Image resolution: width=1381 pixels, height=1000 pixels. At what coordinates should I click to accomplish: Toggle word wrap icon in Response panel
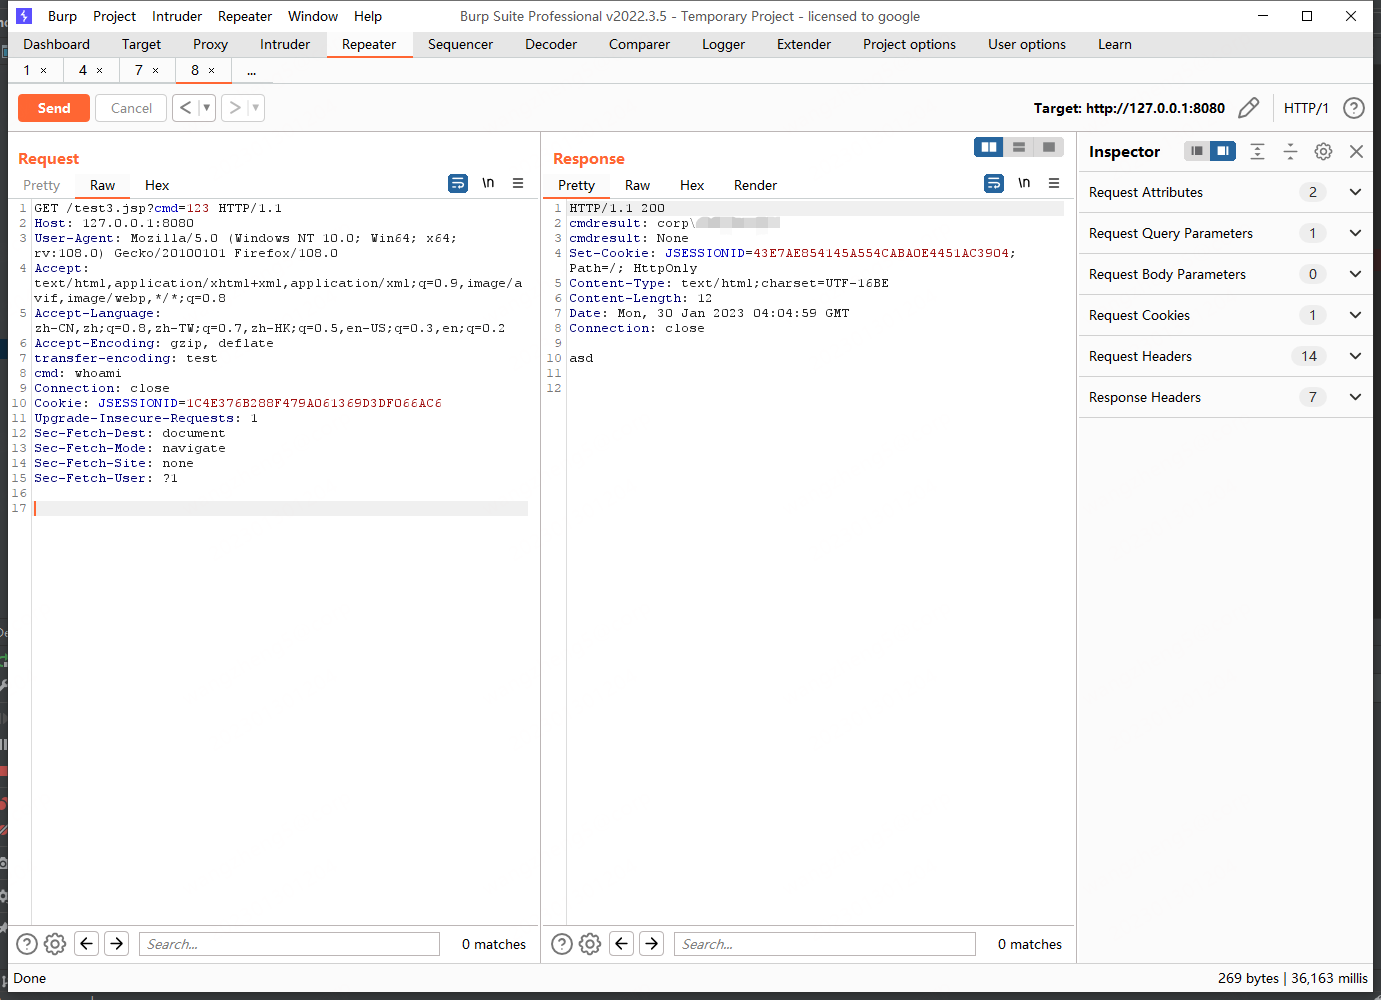(x=994, y=183)
